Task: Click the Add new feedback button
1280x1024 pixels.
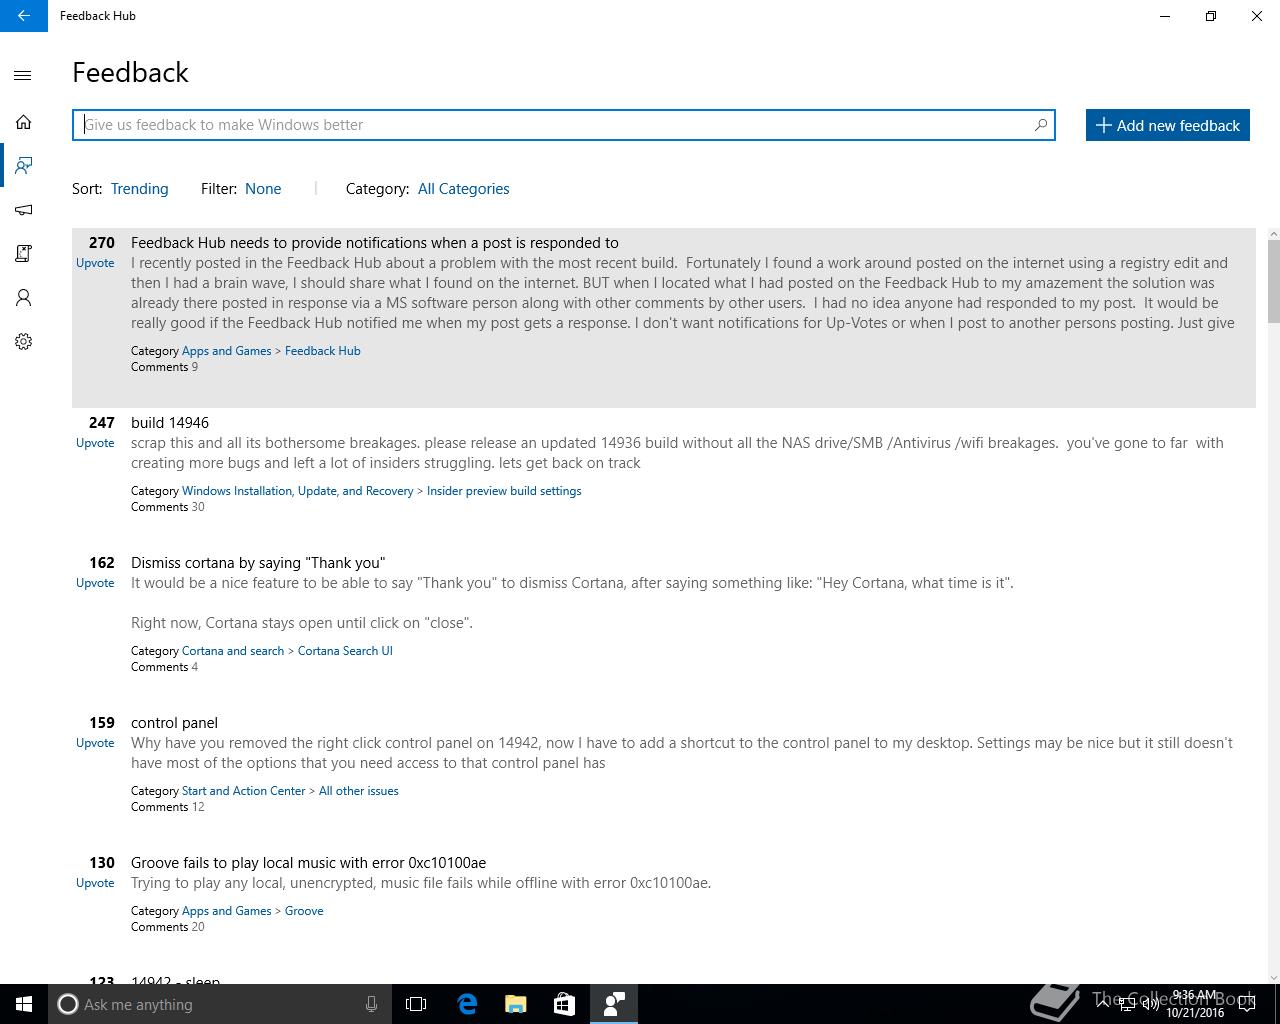Action: click(x=1168, y=125)
